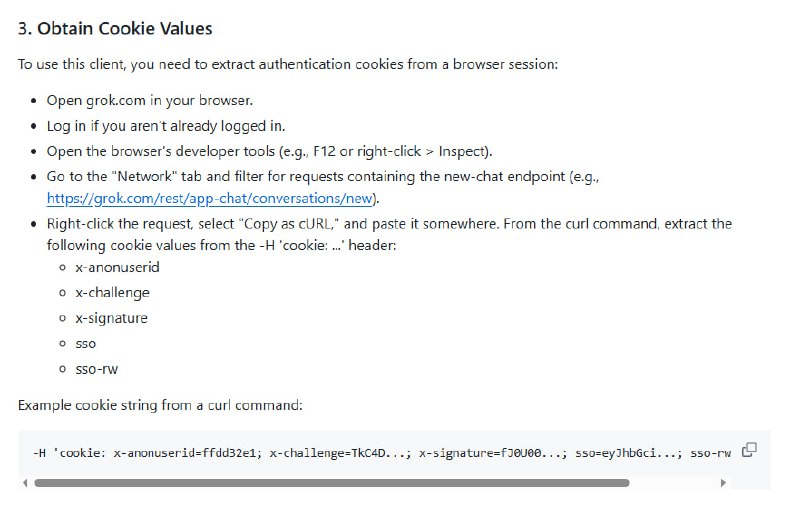800x515 pixels.
Task: Click the "To use this client" intro paragraph
Action: tap(287, 64)
